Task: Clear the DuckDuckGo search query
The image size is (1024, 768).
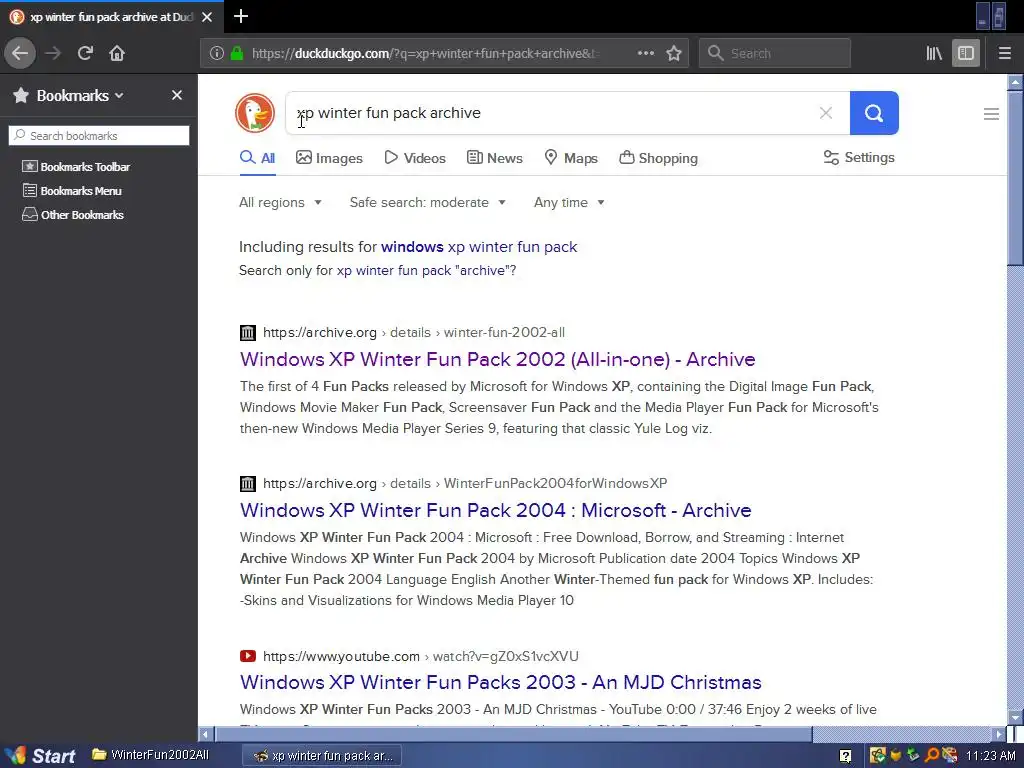Action: [x=825, y=113]
